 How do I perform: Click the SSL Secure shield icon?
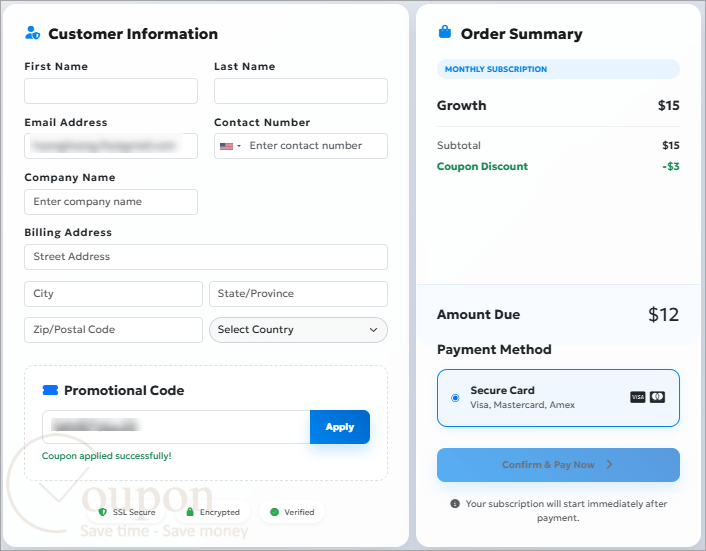(x=102, y=512)
